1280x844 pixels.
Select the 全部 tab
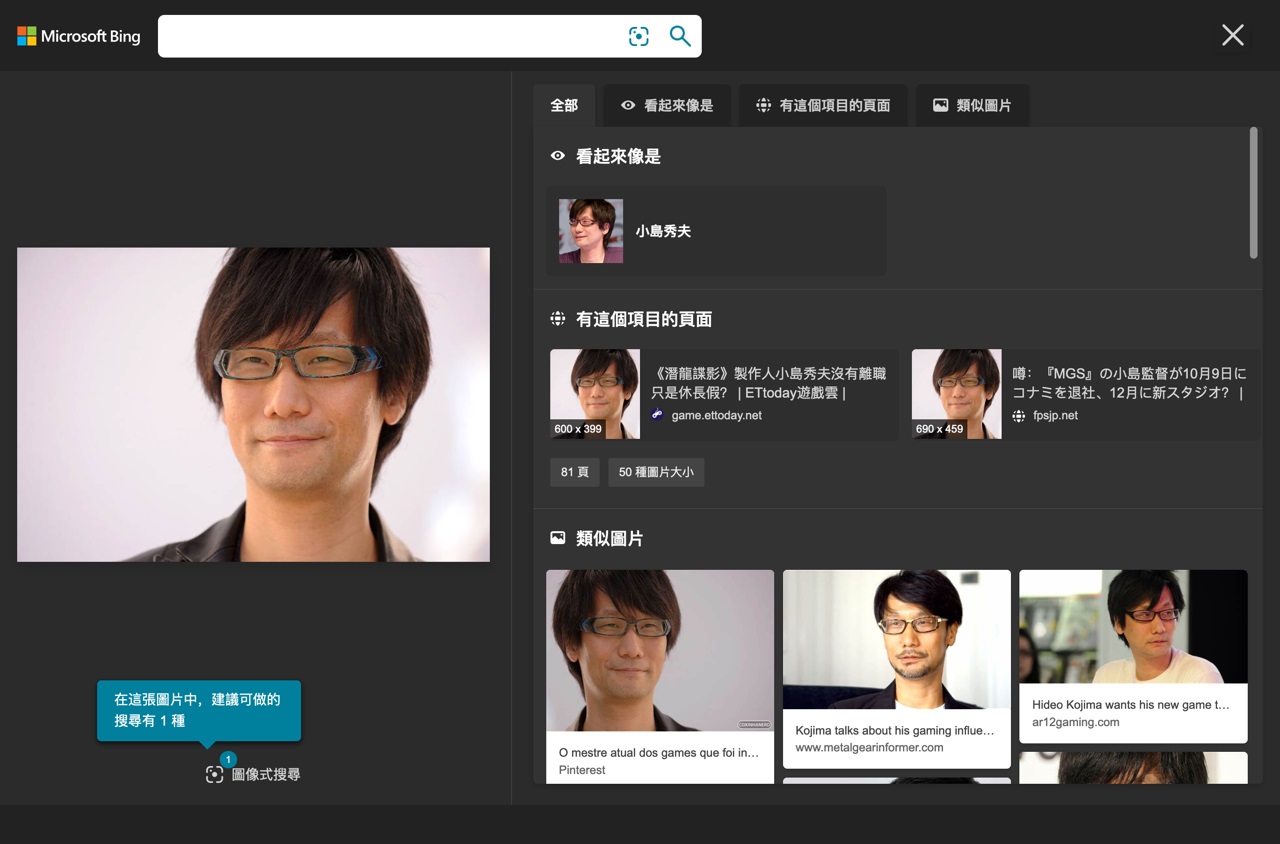click(x=564, y=105)
